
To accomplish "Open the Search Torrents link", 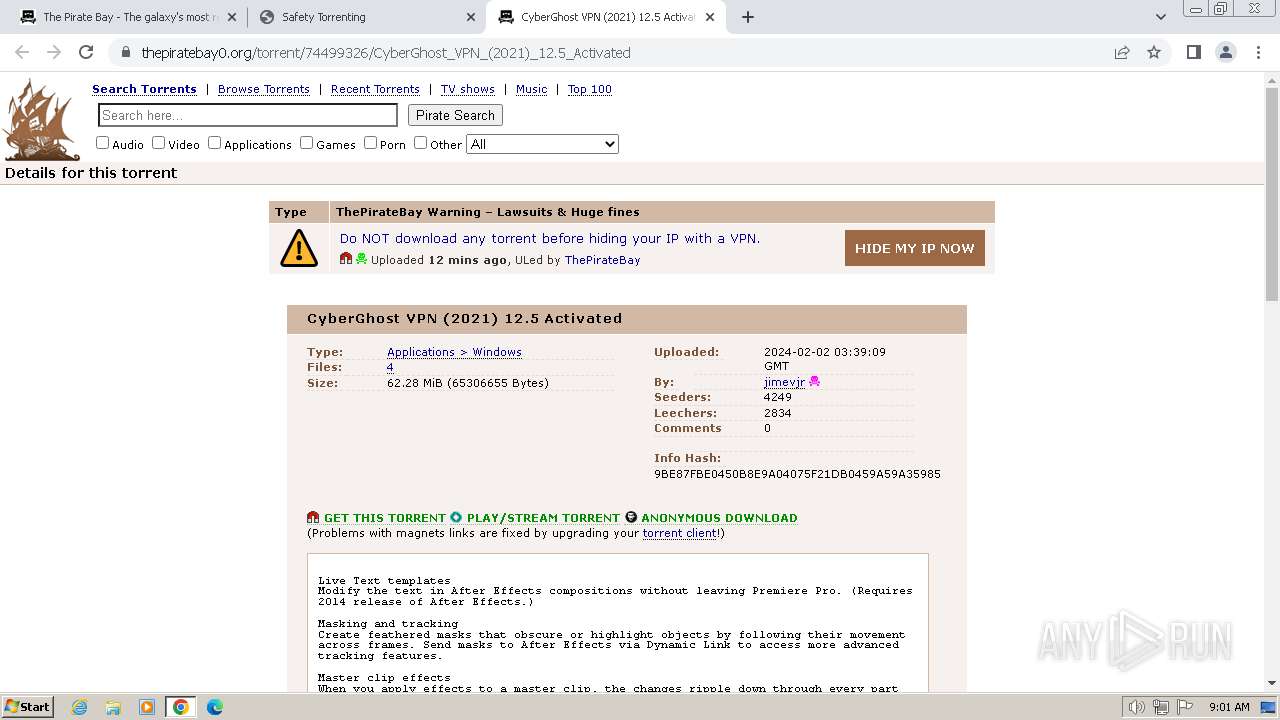I will pos(144,89).
